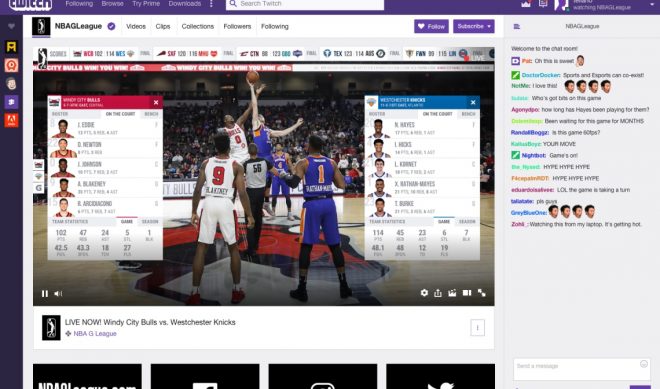Viewport: 660px width, 389px height.
Task: Open the red Adobe channel icon in sidebar
Action: tap(11, 120)
